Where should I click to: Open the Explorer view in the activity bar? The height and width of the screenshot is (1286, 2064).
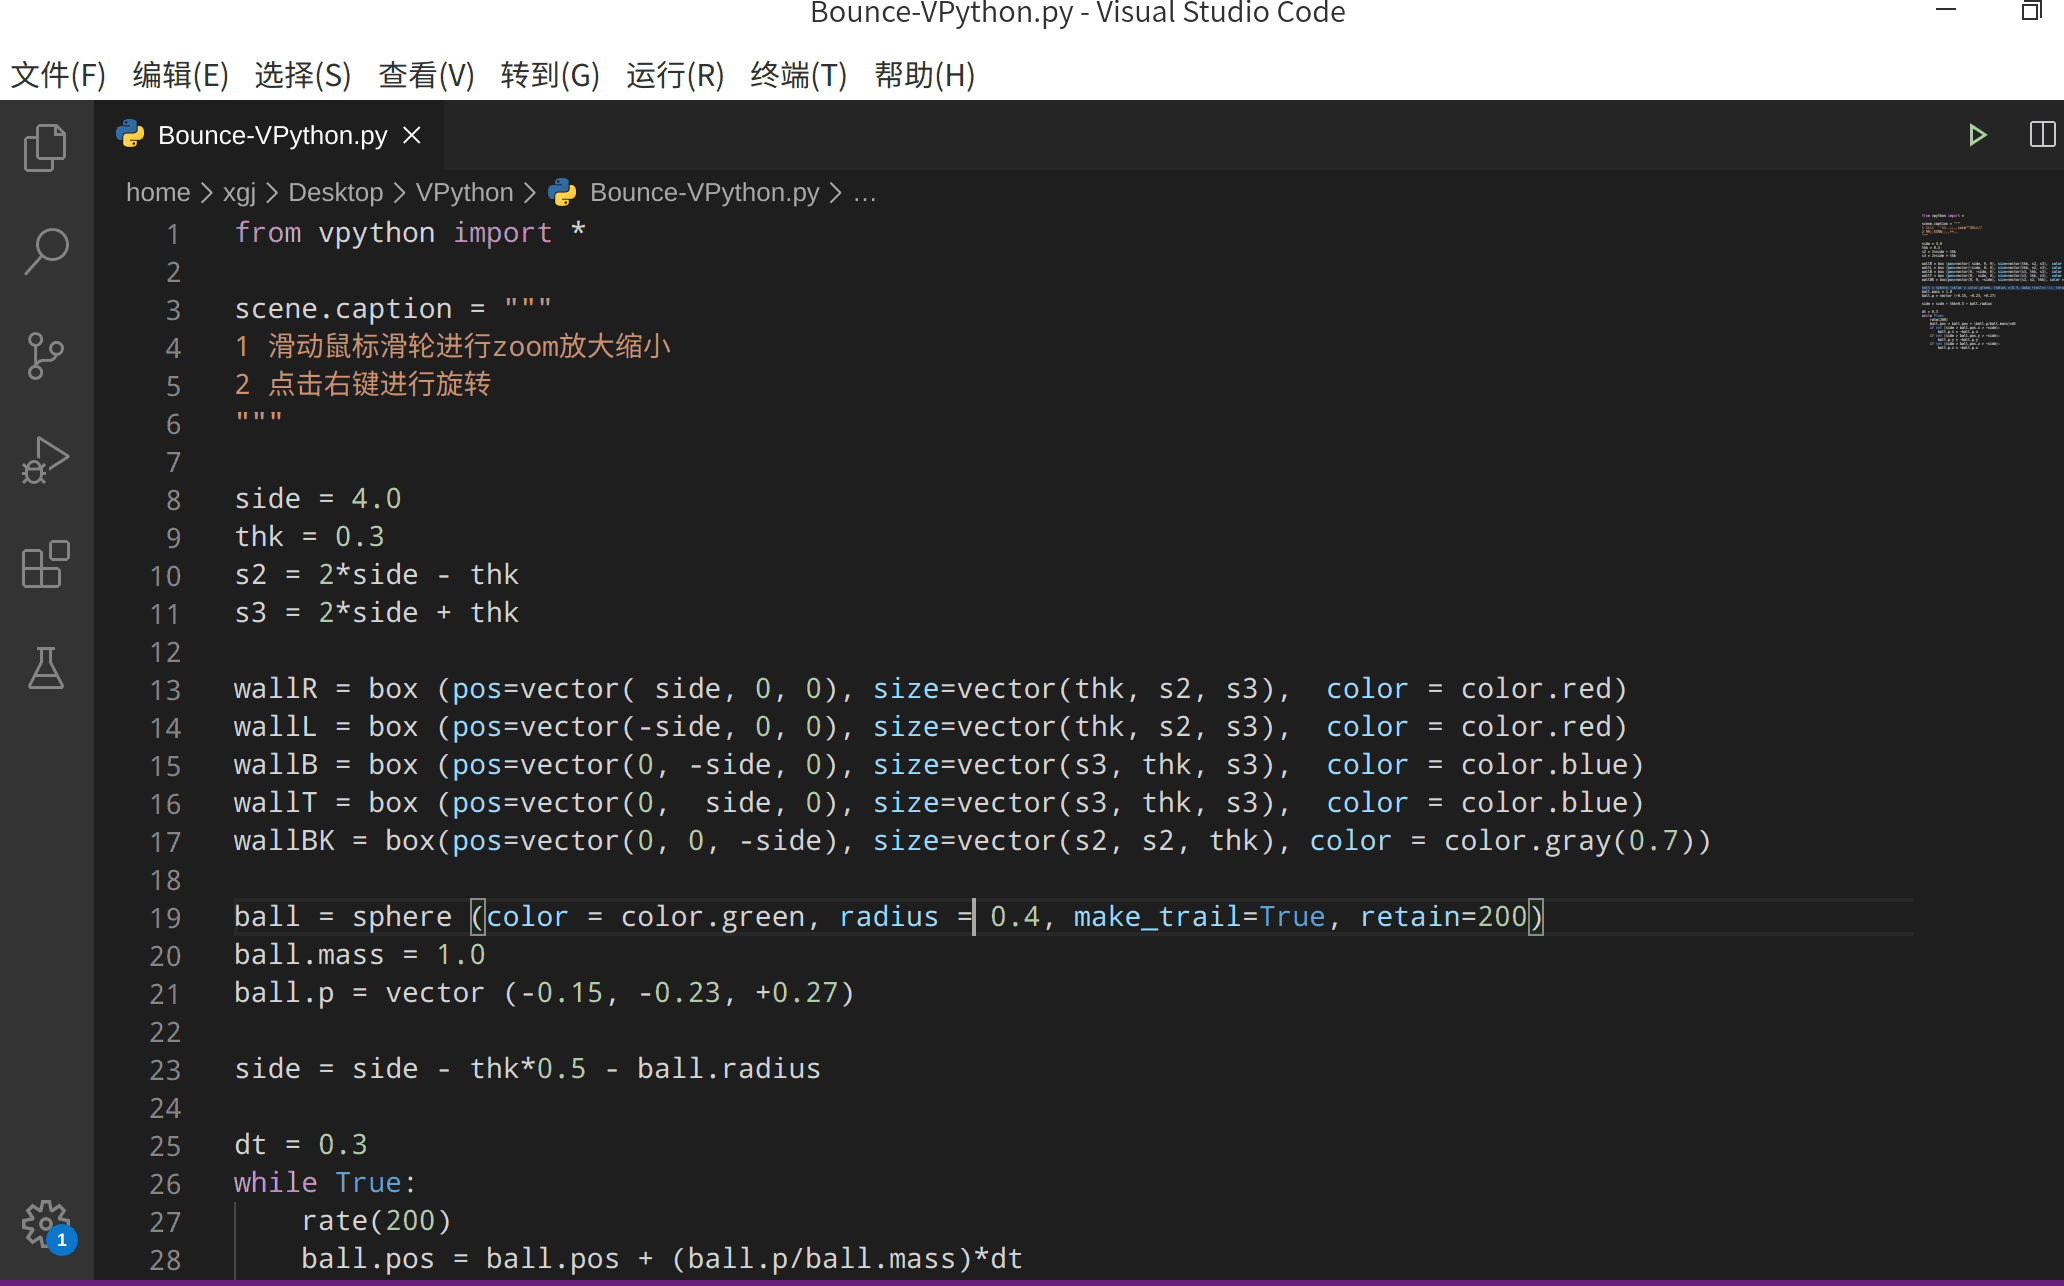[x=44, y=147]
